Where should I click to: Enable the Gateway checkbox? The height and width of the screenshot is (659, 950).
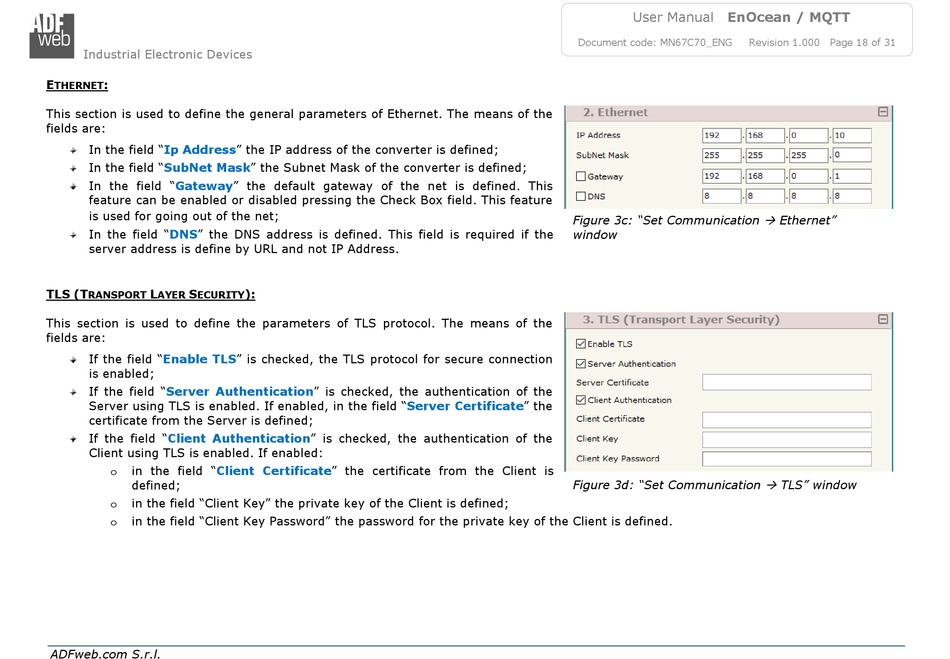[581, 176]
